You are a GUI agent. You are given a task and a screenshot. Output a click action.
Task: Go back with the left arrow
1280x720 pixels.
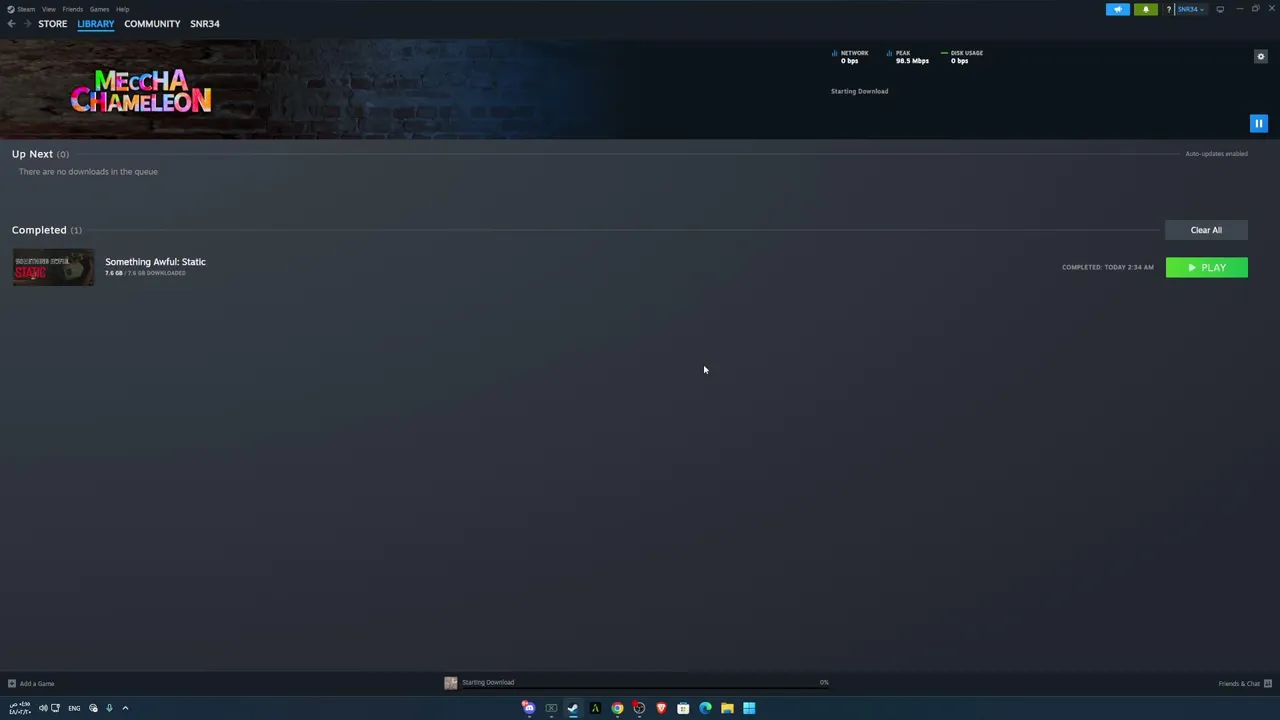[11, 24]
